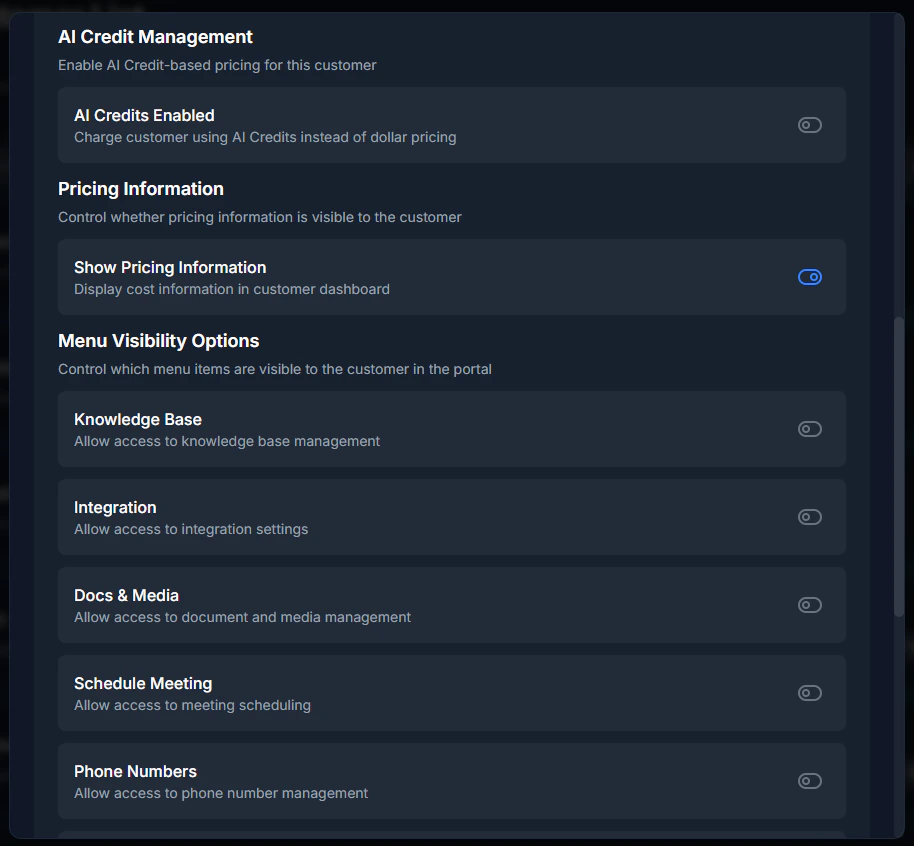Turn on the Integration toggle
The image size is (914, 846).
point(809,517)
